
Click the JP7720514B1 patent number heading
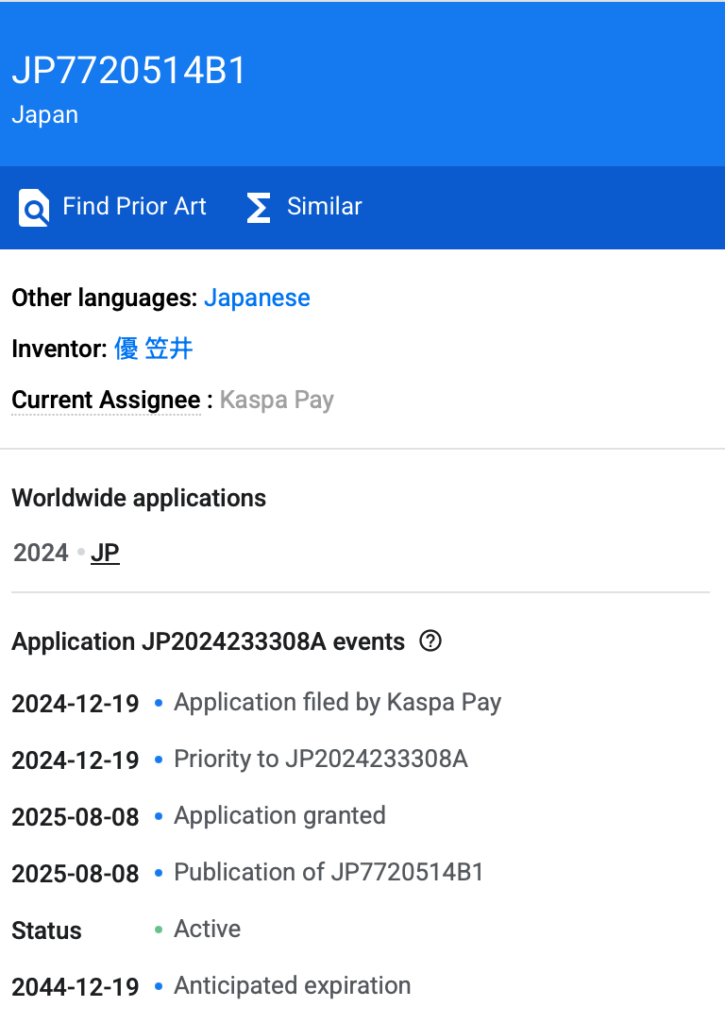129,72
